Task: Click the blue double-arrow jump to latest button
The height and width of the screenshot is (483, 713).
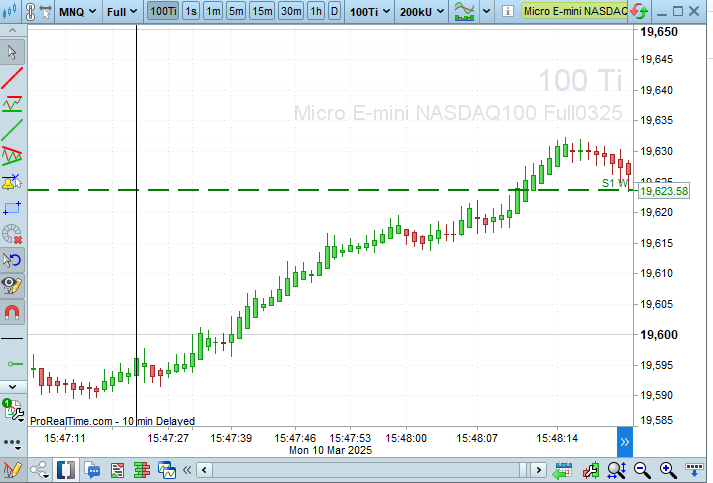Action: 625,442
